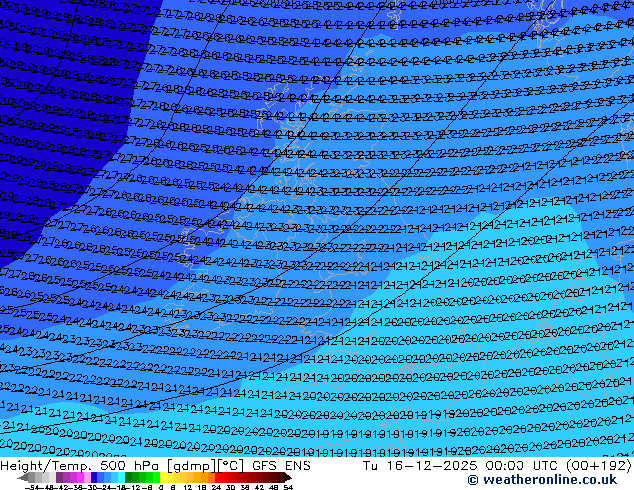Click the 'Tu 16-12-2025' date text
The height and width of the screenshot is (490, 634).
420,466
